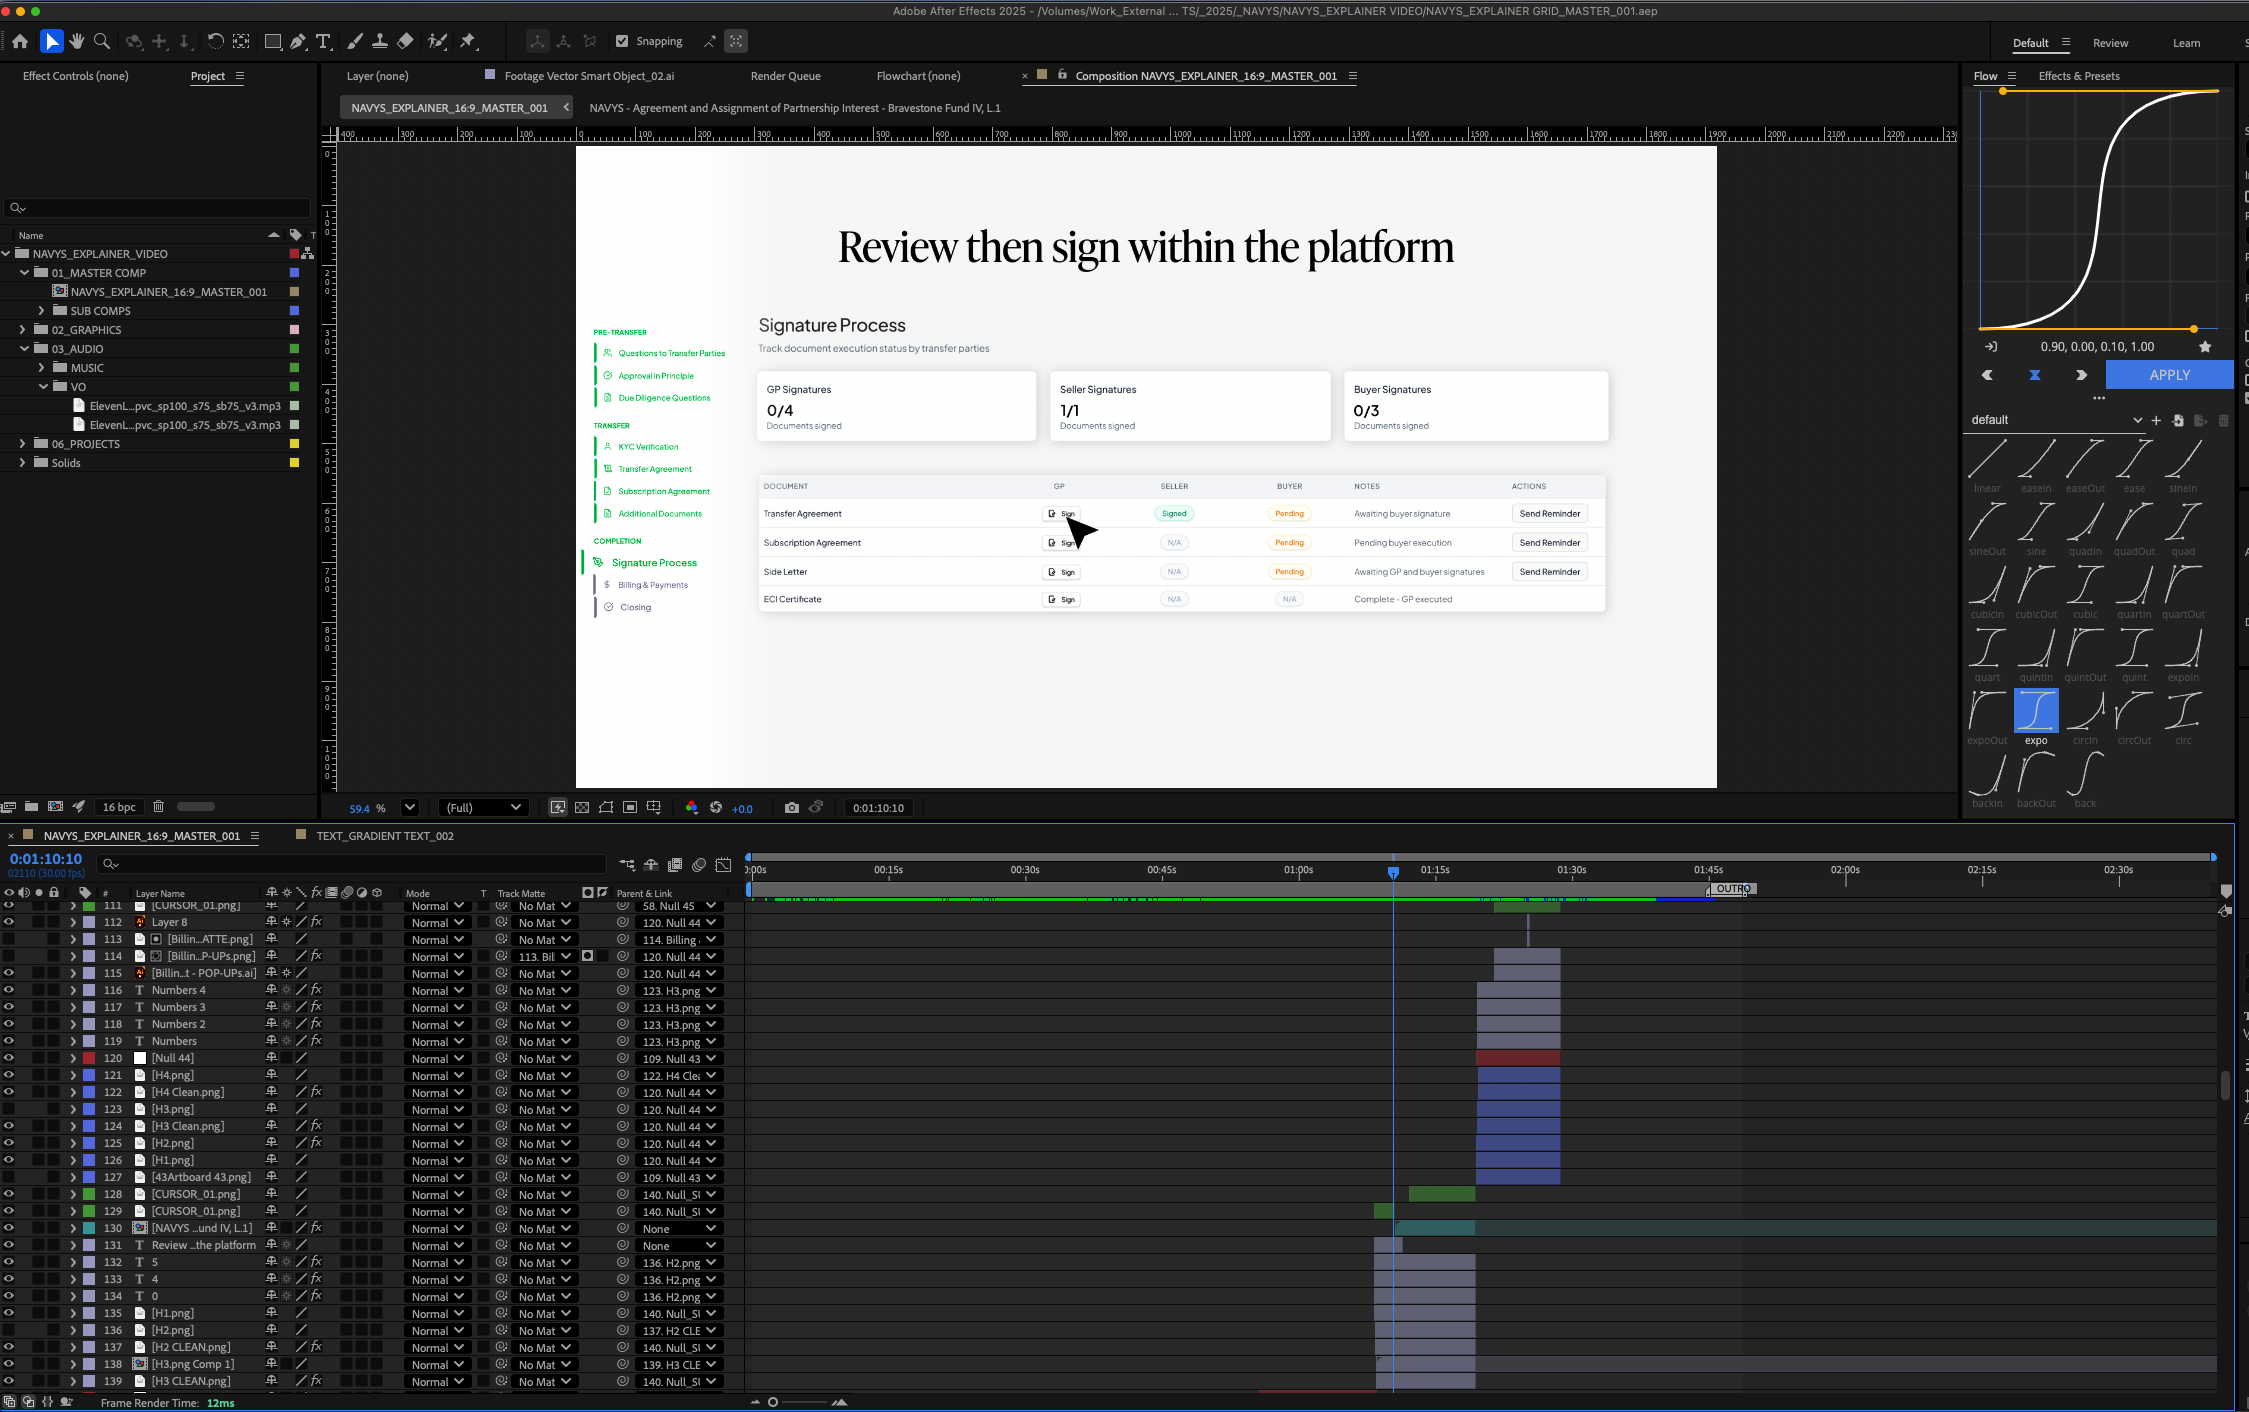The width and height of the screenshot is (2249, 1412).
Task: Select the Pen tool in toolbar
Action: pos(298,41)
